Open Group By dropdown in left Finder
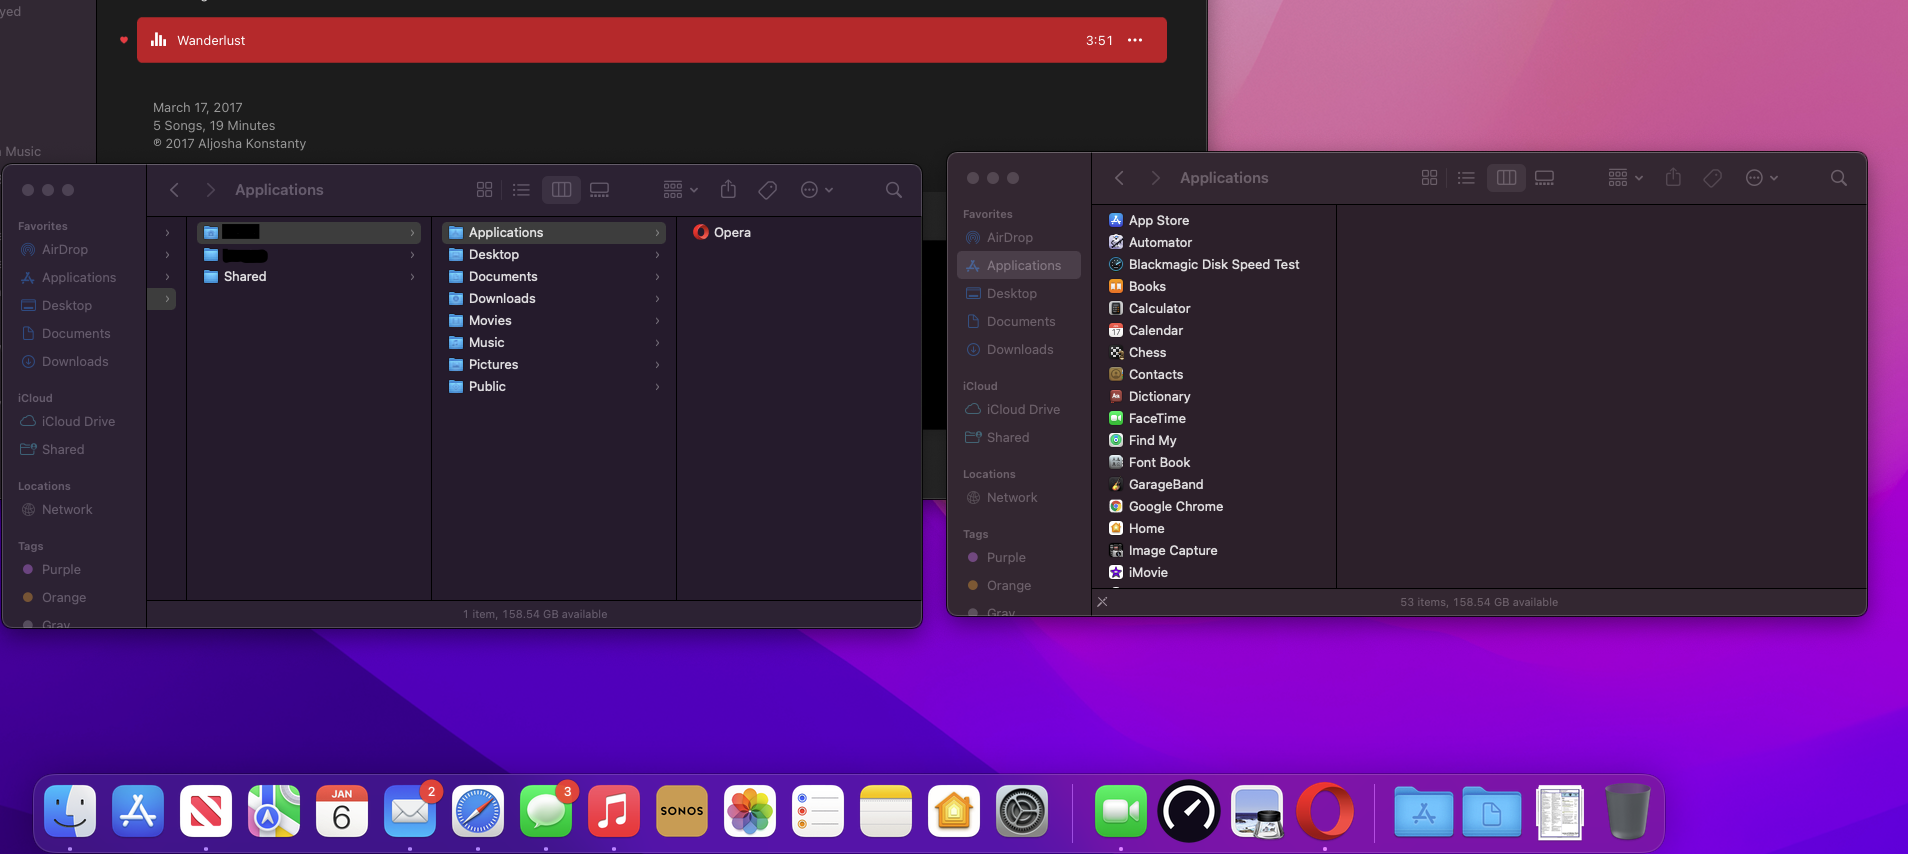Image resolution: width=1908 pixels, height=854 pixels. click(x=680, y=190)
